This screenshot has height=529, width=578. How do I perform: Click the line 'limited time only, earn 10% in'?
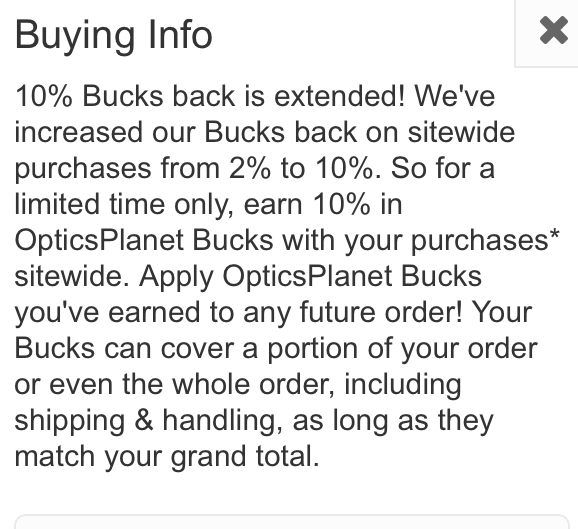pos(208,205)
